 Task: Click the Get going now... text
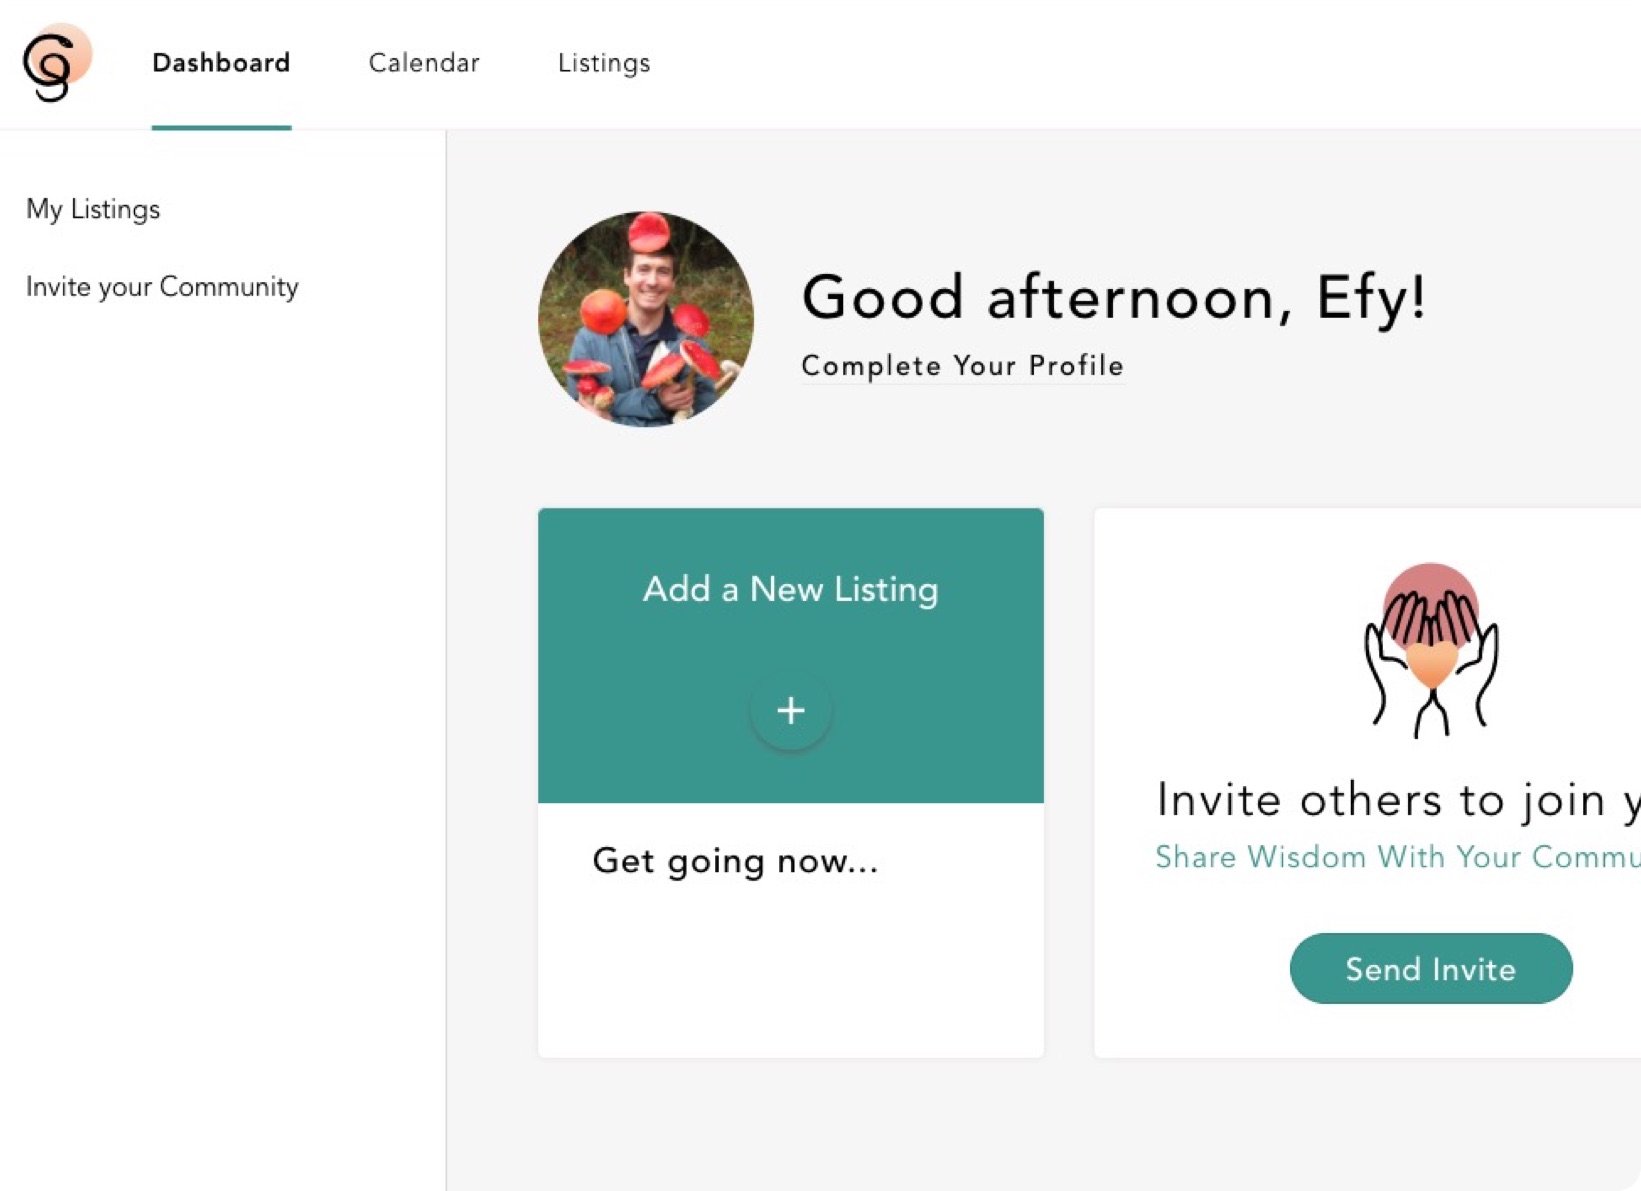pyautogui.click(x=735, y=861)
